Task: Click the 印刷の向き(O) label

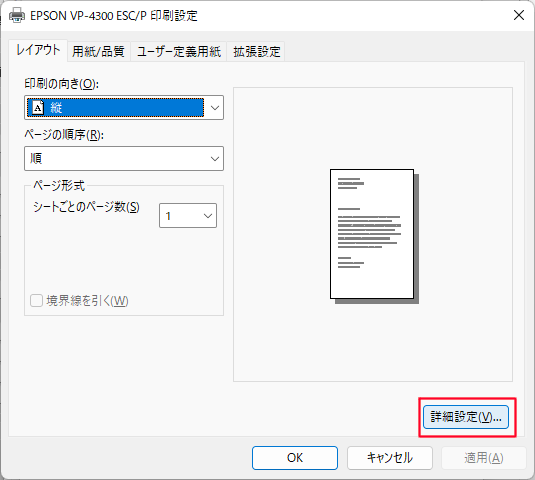Action: click(61, 84)
